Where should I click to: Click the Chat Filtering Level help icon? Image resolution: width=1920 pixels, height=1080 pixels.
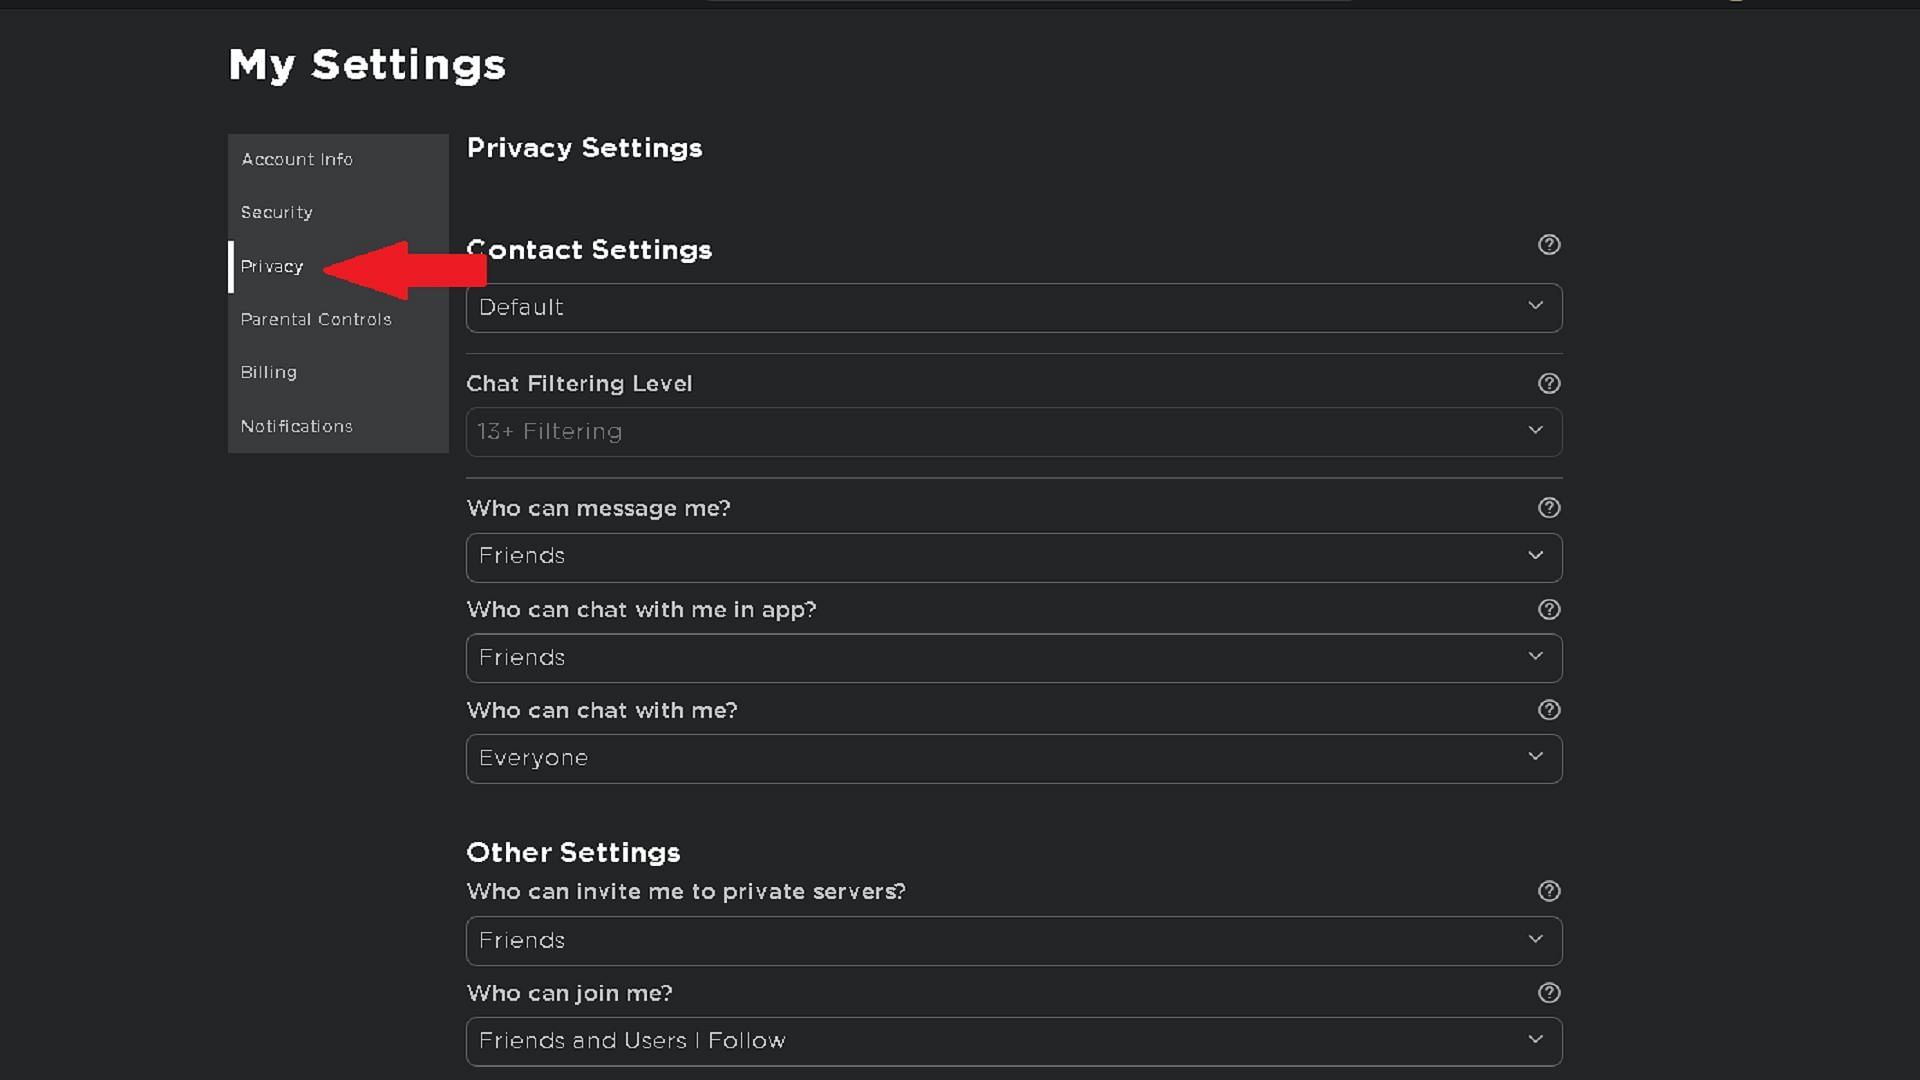tap(1549, 384)
